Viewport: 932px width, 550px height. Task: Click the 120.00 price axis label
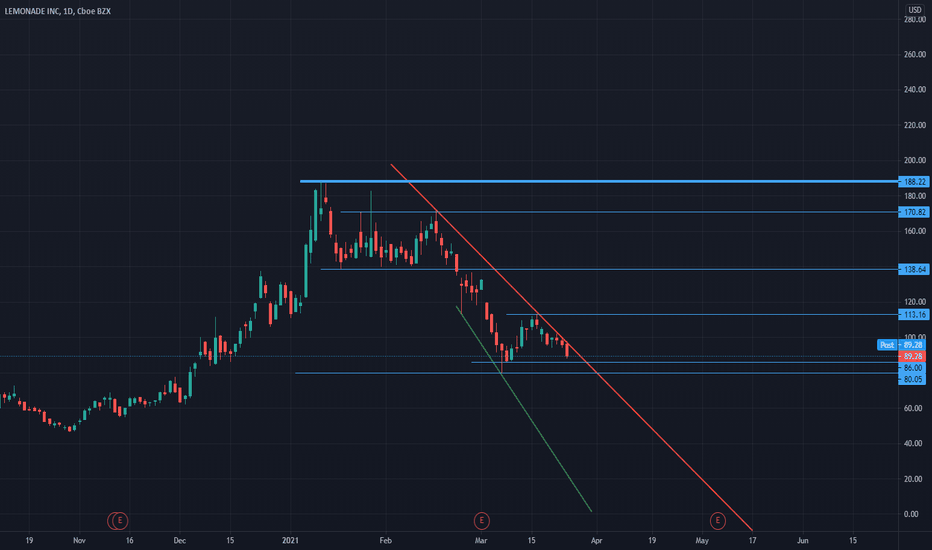click(x=914, y=302)
